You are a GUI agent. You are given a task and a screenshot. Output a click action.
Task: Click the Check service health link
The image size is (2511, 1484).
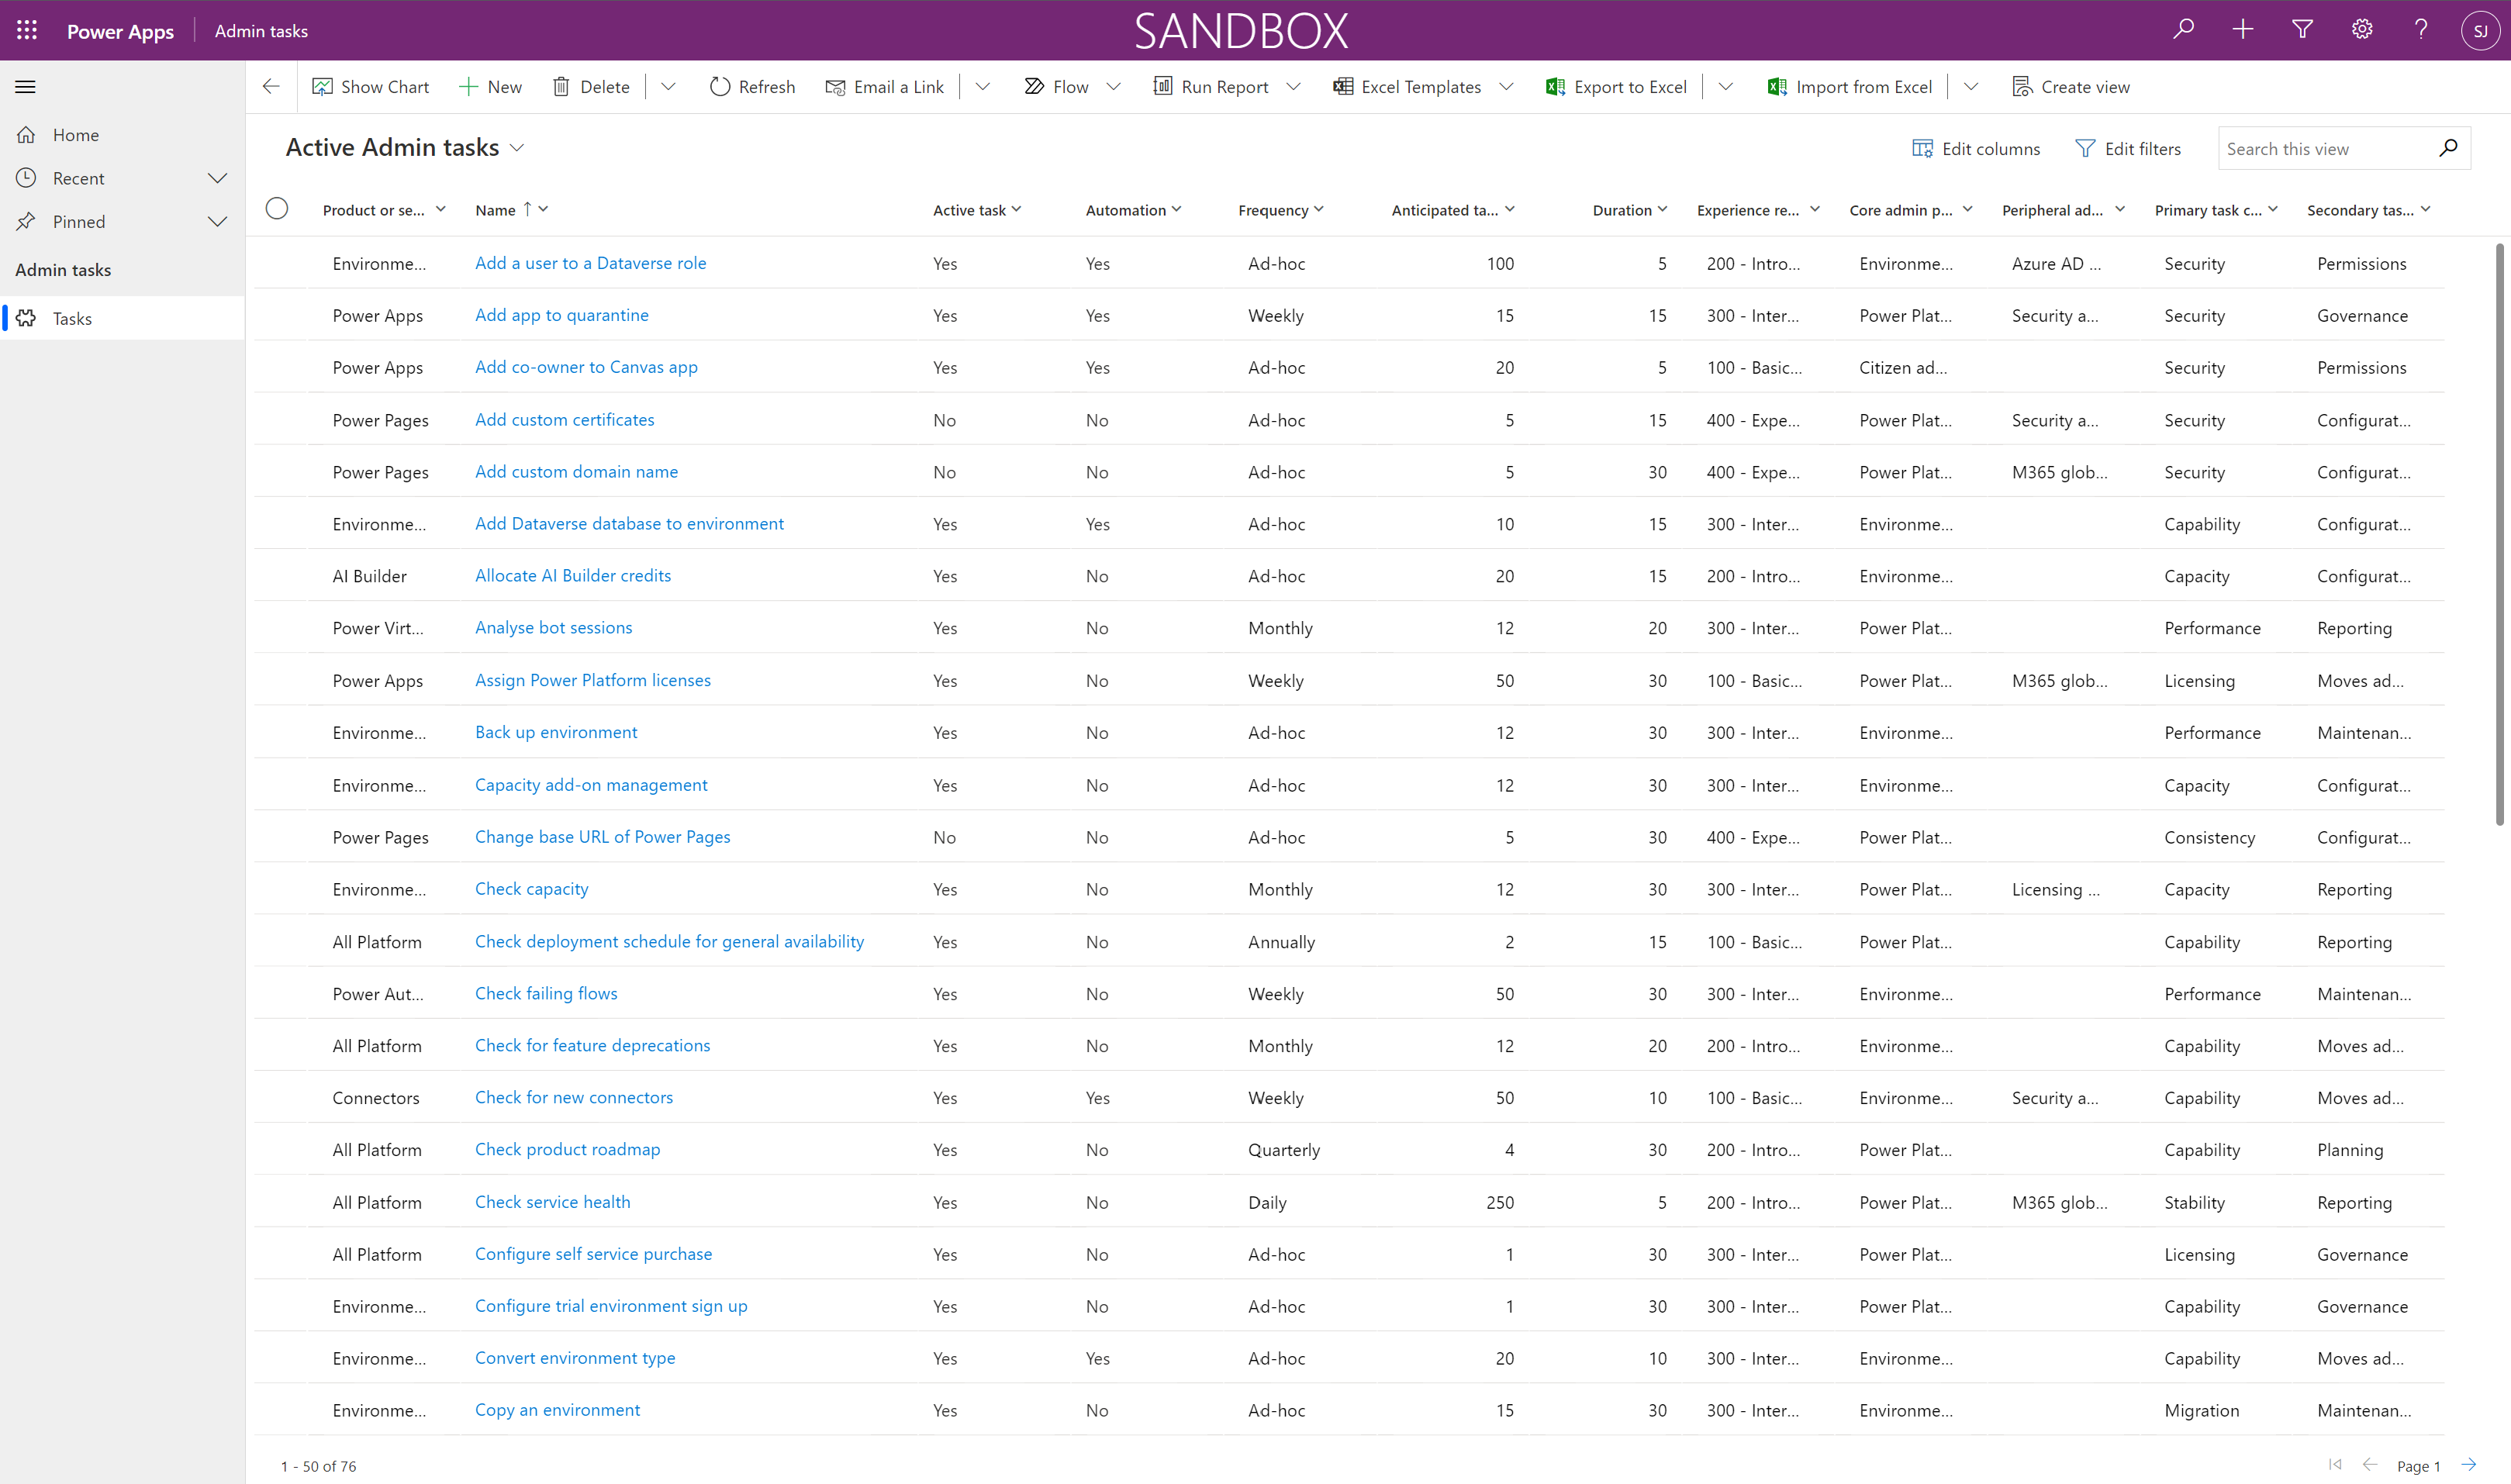coord(553,1201)
